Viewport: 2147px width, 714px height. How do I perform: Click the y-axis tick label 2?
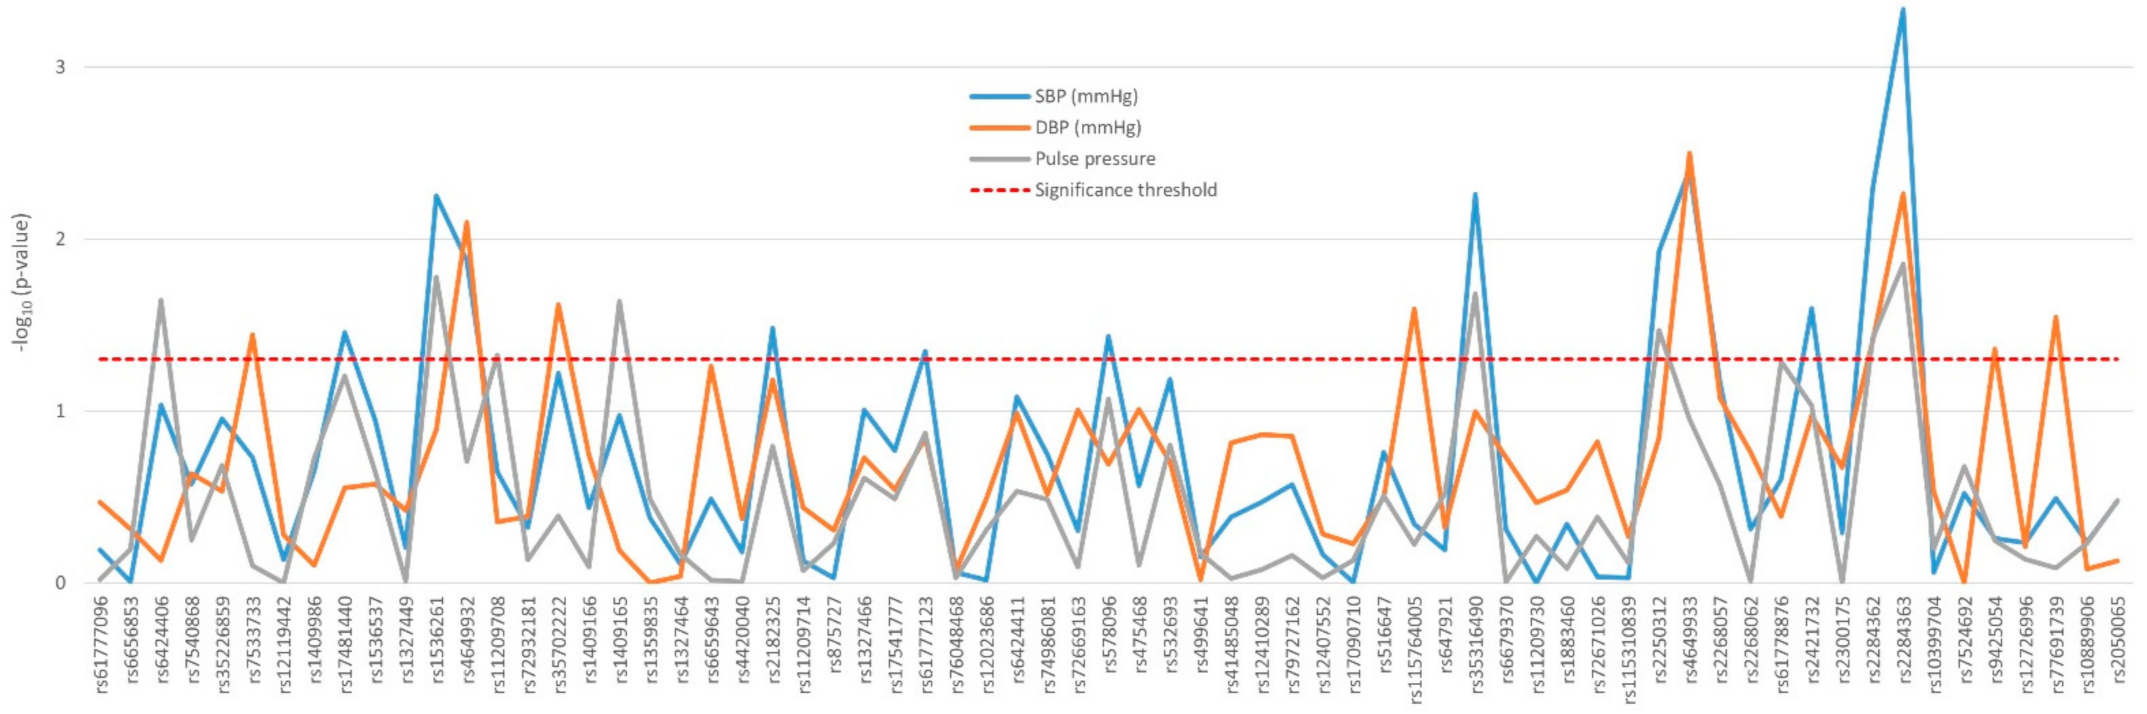point(60,239)
